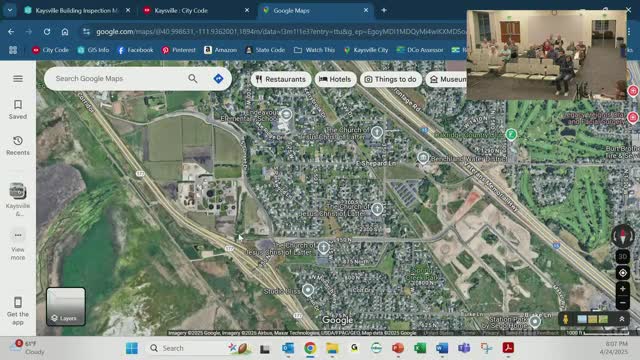Open the tab search dropdown arrow
This screenshot has height=360, width=640.
tap(10, 11)
